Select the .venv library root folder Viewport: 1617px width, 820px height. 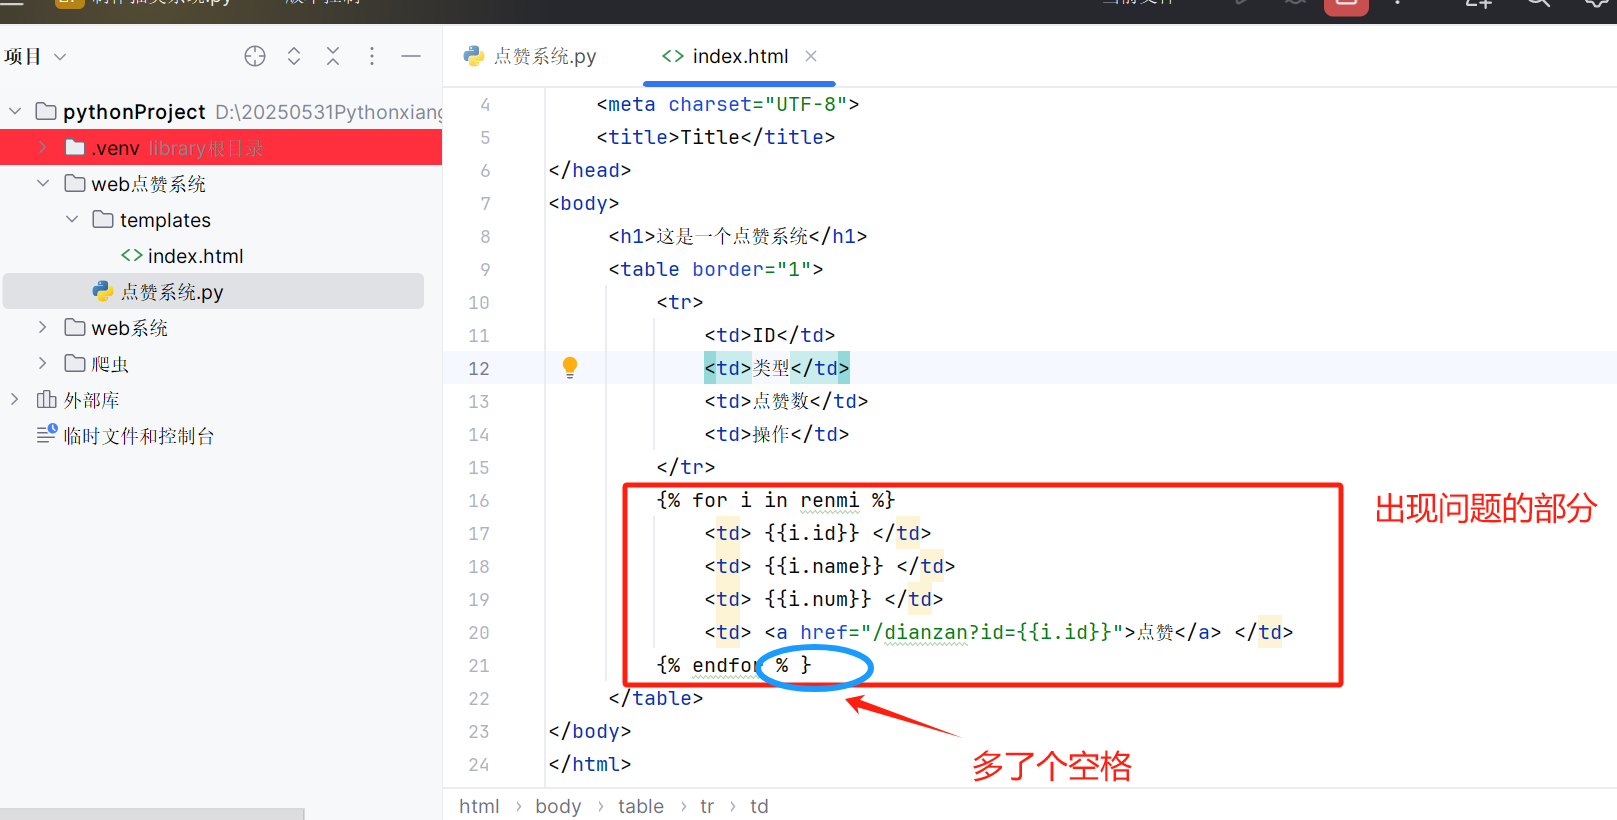pos(221,148)
